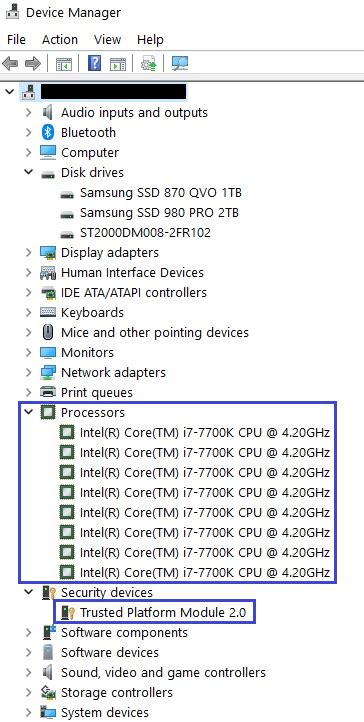Image resolution: width=364 pixels, height=722 pixels.
Task: Collapse the Disk drives category
Action: tap(29, 172)
